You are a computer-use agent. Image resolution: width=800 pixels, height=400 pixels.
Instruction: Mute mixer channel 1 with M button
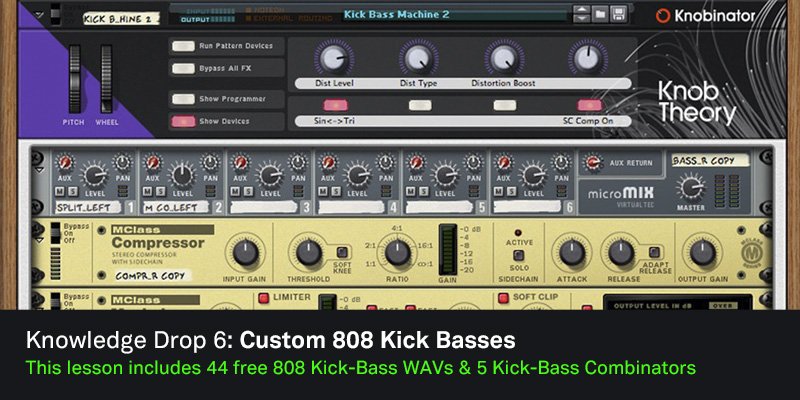[x=60, y=191]
